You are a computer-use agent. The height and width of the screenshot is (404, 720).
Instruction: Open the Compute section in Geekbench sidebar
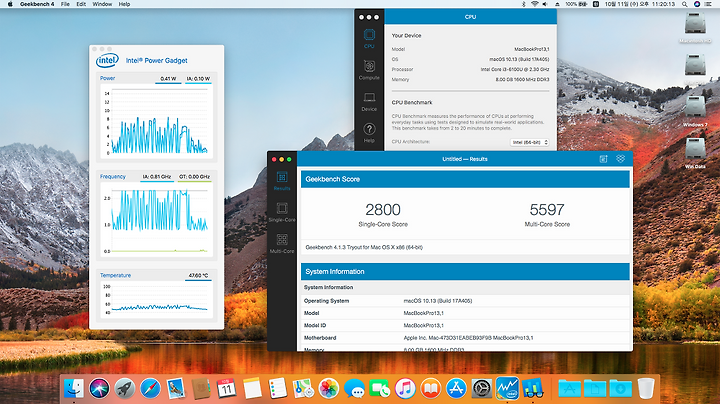pyautogui.click(x=369, y=70)
